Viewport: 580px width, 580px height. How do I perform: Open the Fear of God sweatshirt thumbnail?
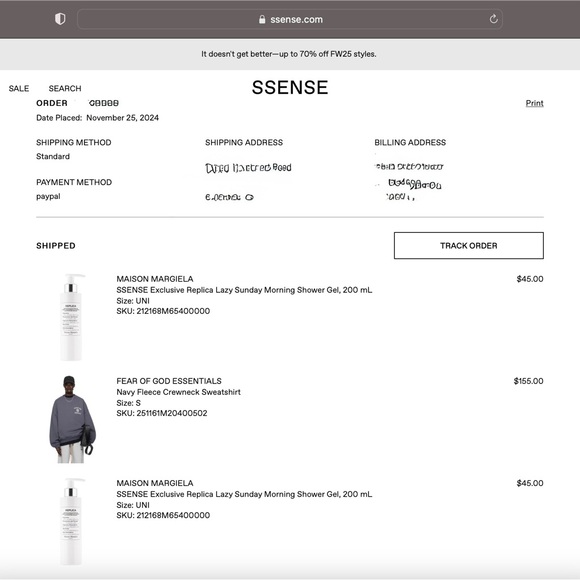72,419
